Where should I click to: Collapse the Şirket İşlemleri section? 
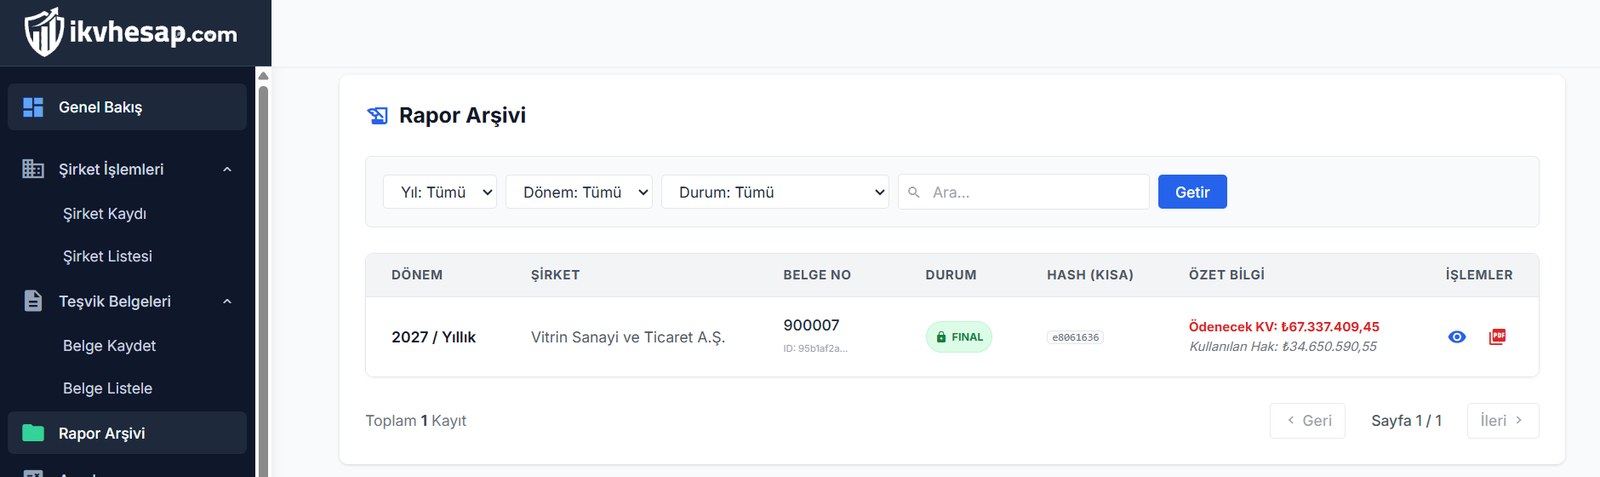pos(227,169)
